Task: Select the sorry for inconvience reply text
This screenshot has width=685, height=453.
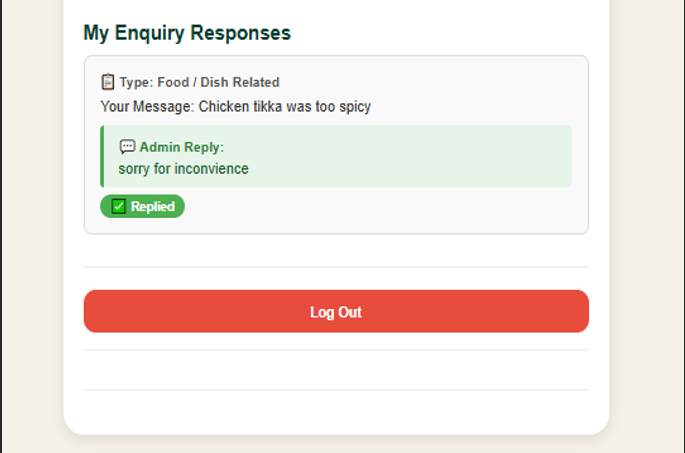Action: click(183, 169)
